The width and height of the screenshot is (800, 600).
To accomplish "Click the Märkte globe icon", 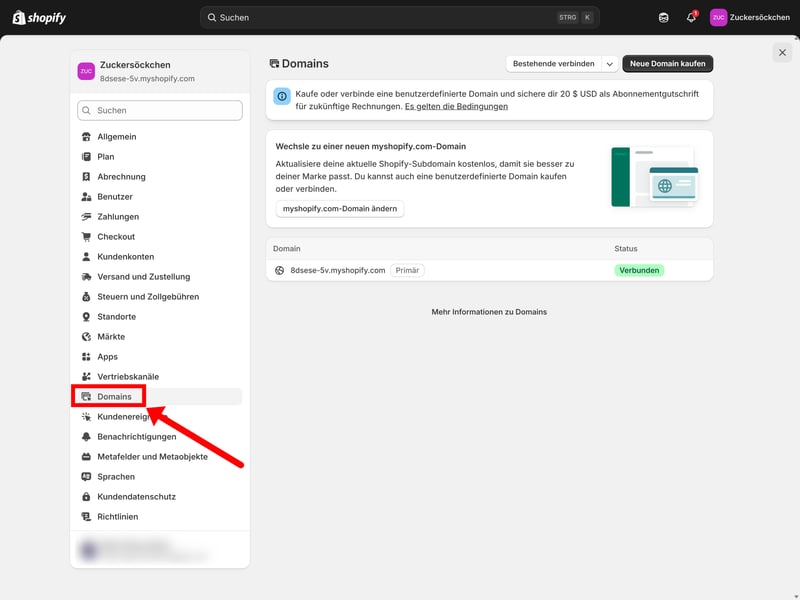I will (x=86, y=337).
